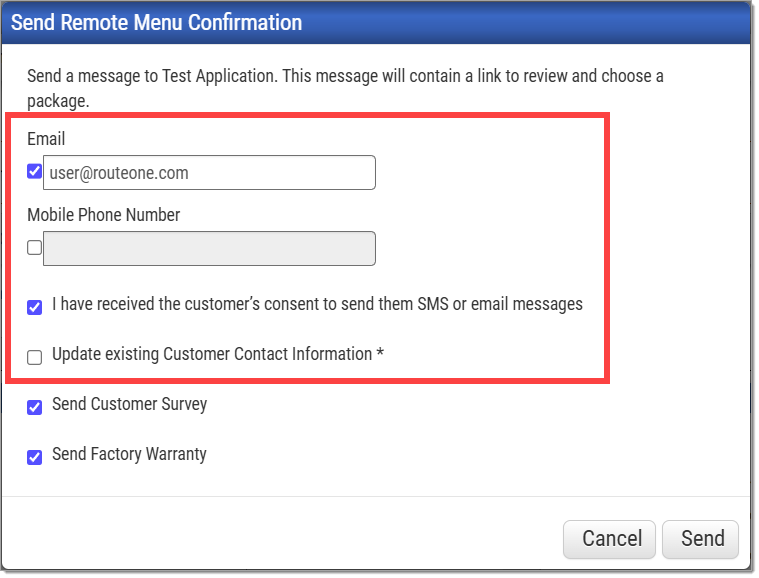The width and height of the screenshot is (759, 578).
Task: Click the divider line above the Cancel button
Action: (376, 497)
